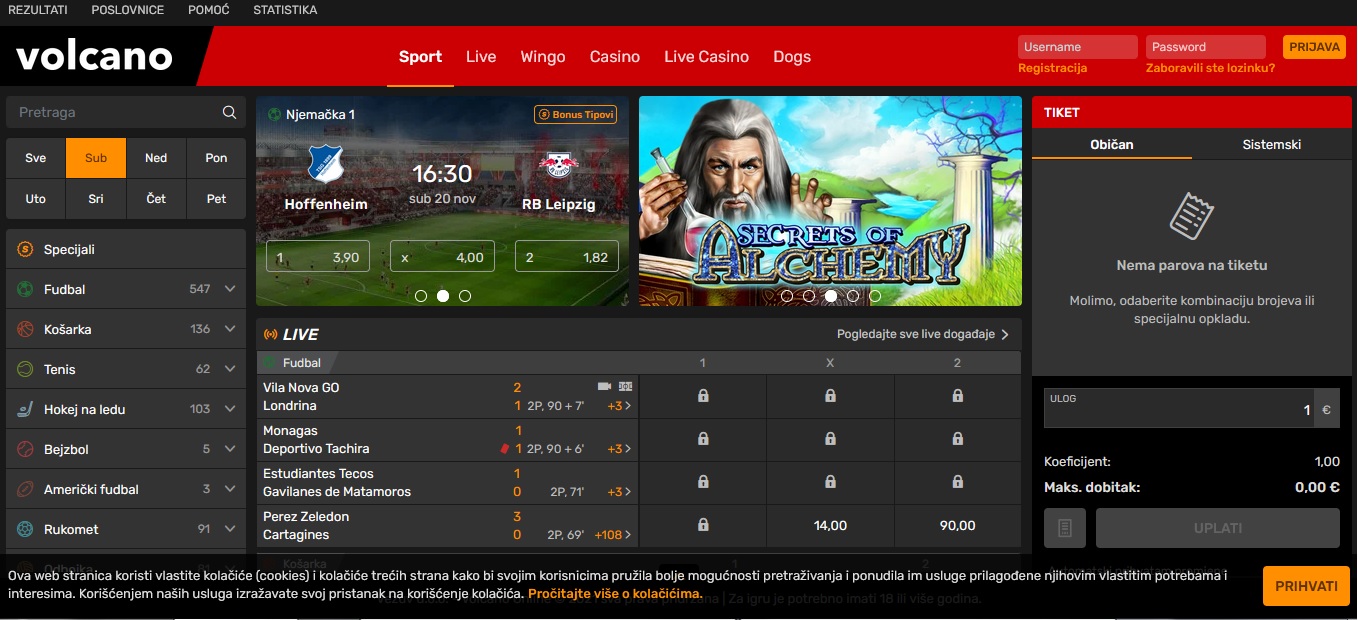Expand the Hokej na ledu chevron

[230, 409]
